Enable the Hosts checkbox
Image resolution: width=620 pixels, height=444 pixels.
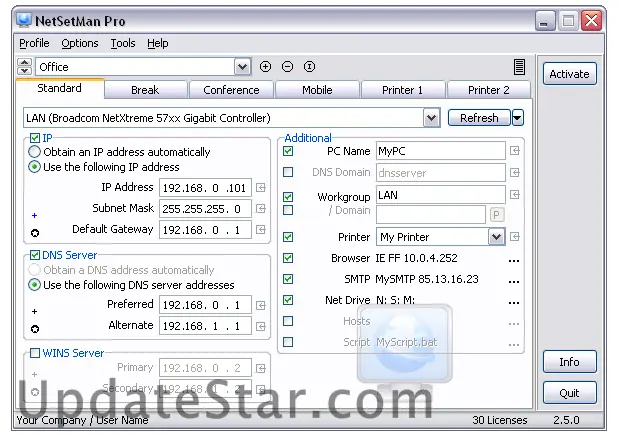288,321
